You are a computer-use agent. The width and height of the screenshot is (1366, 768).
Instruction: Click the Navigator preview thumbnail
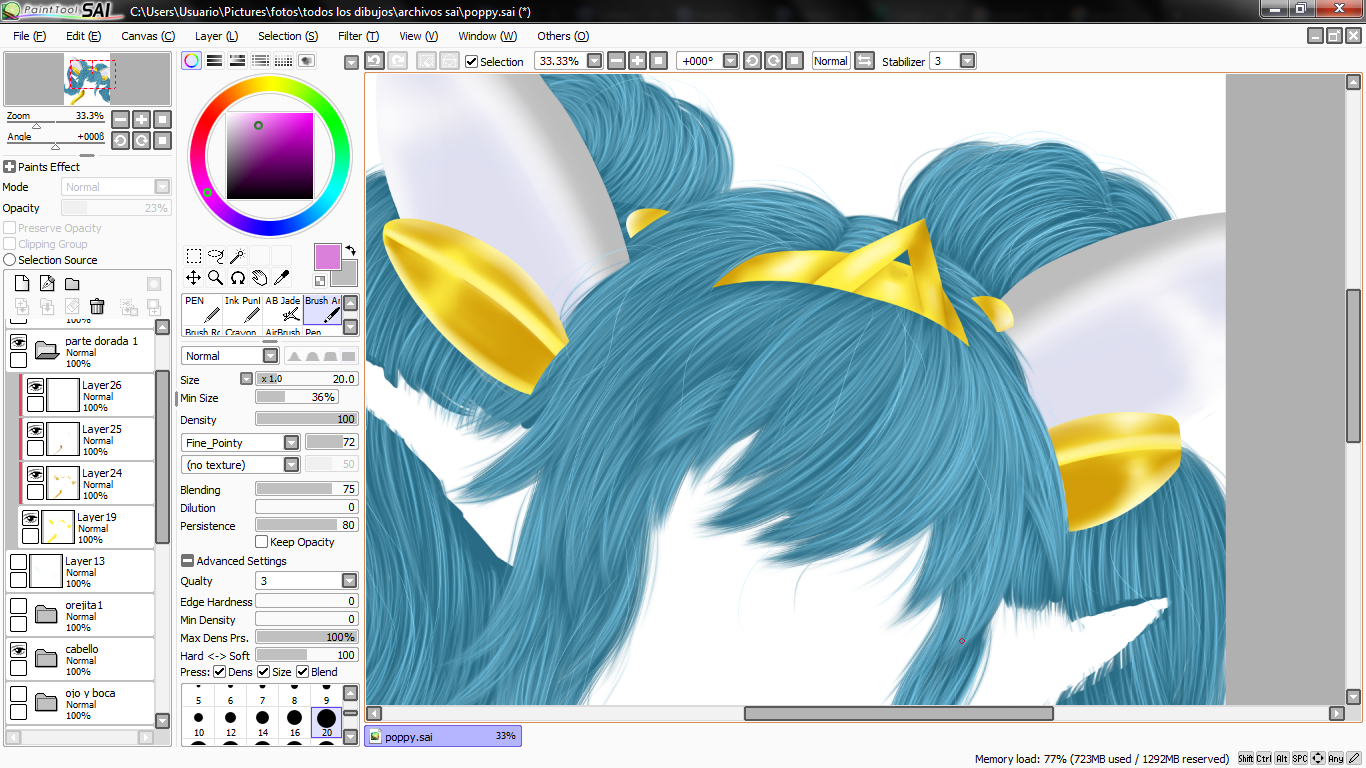click(x=88, y=80)
